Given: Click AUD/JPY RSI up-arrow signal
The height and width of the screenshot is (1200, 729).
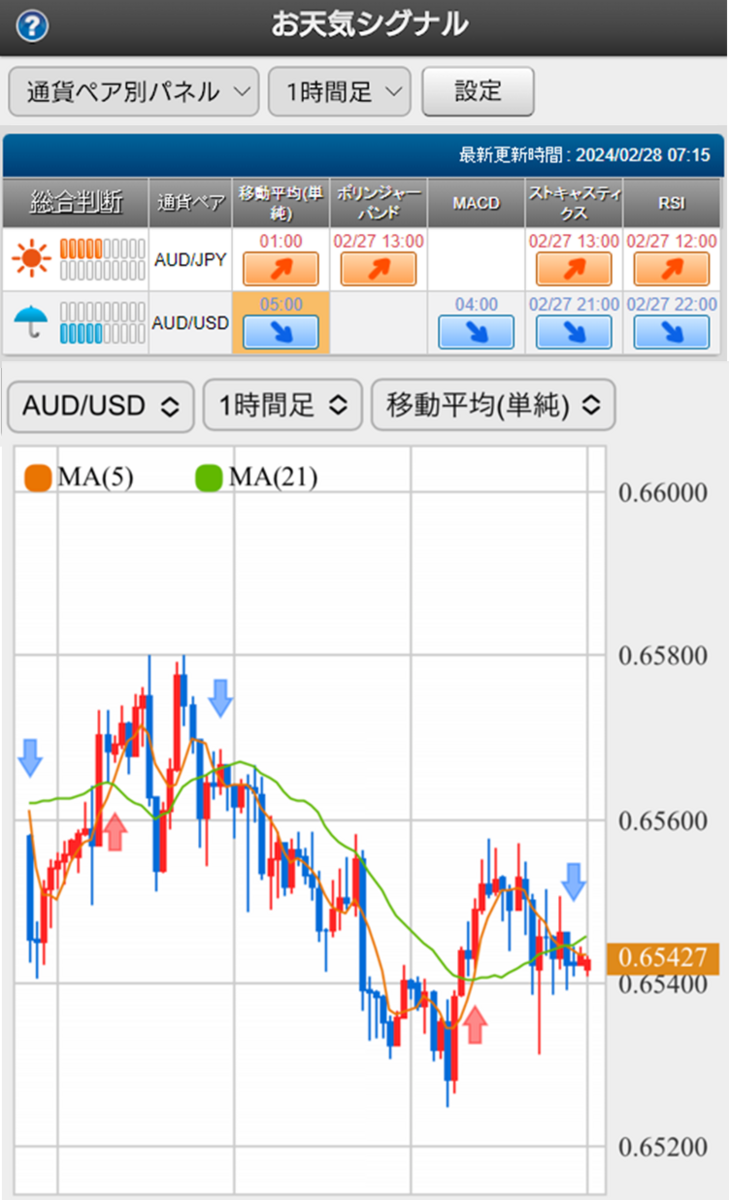Looking at the screenshot, I should coord(672,269).
